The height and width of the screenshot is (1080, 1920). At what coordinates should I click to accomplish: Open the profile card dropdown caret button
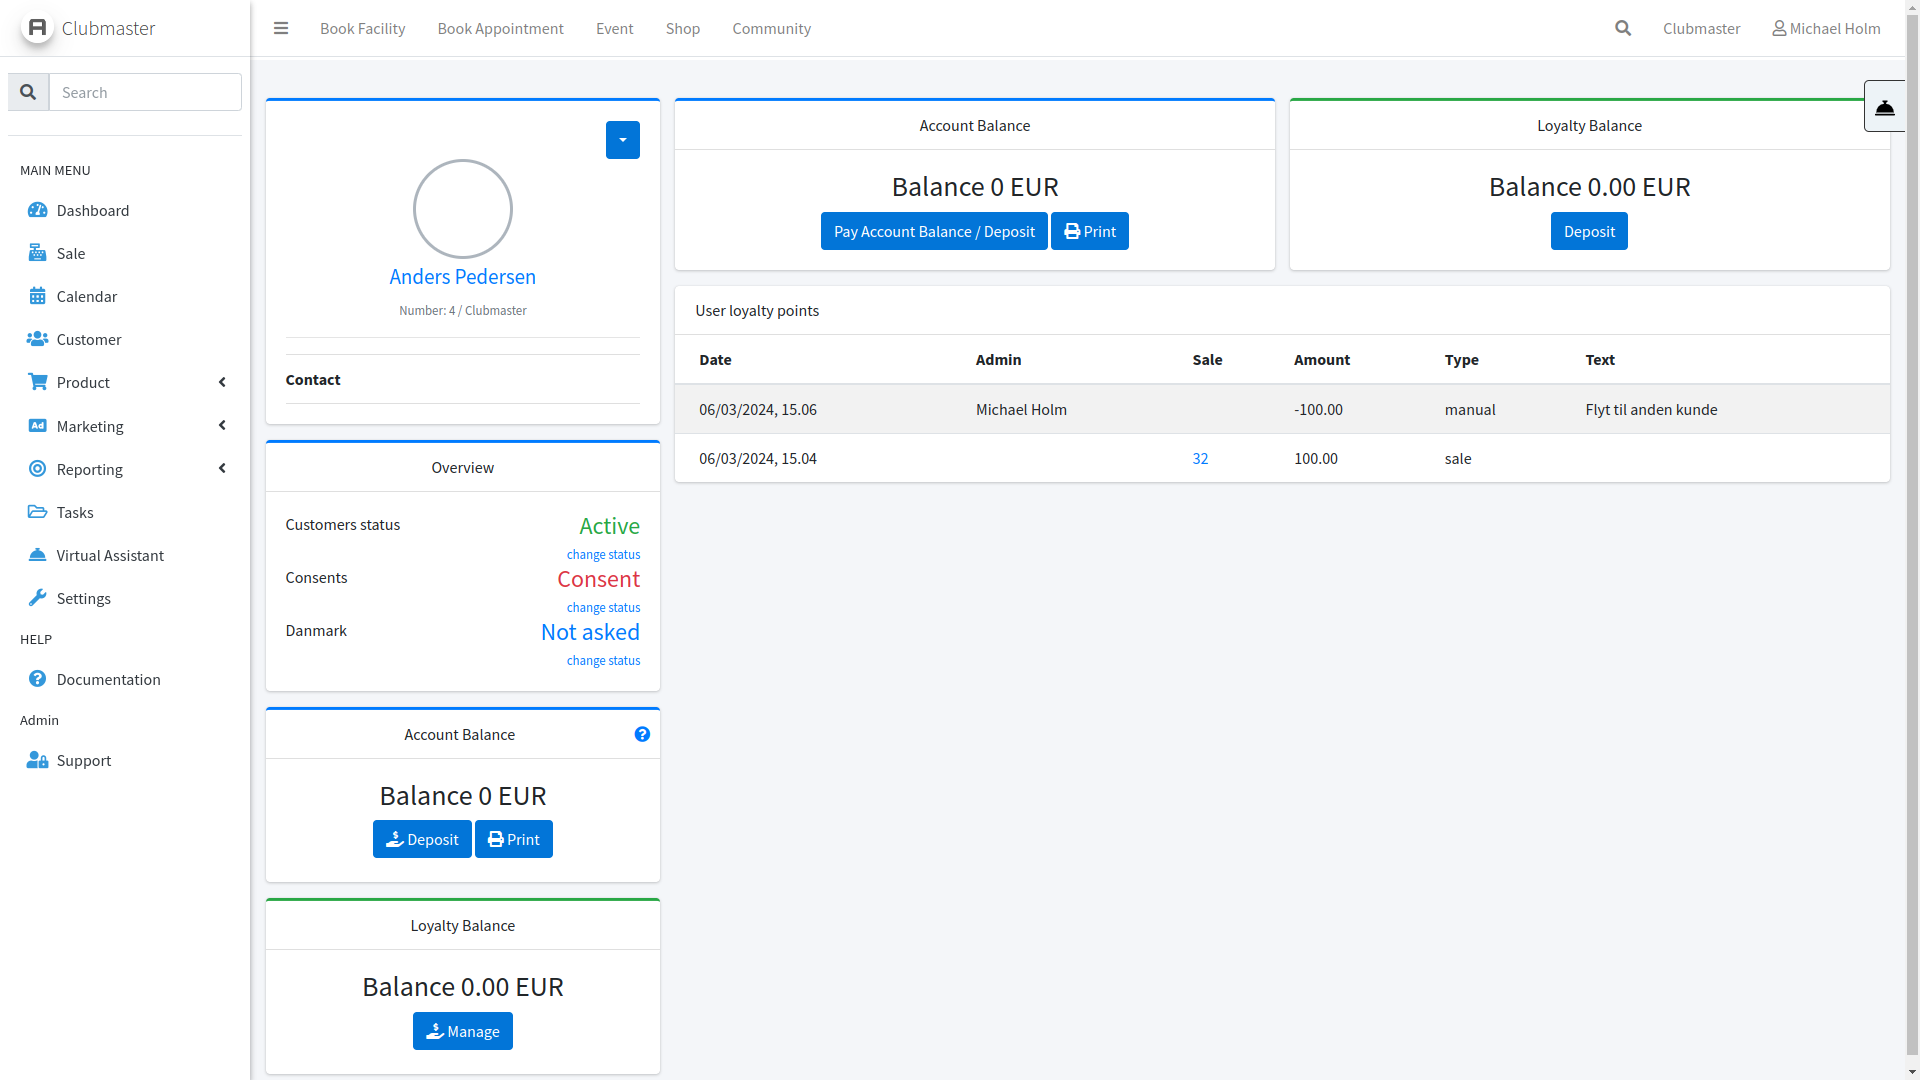[622, 140]
